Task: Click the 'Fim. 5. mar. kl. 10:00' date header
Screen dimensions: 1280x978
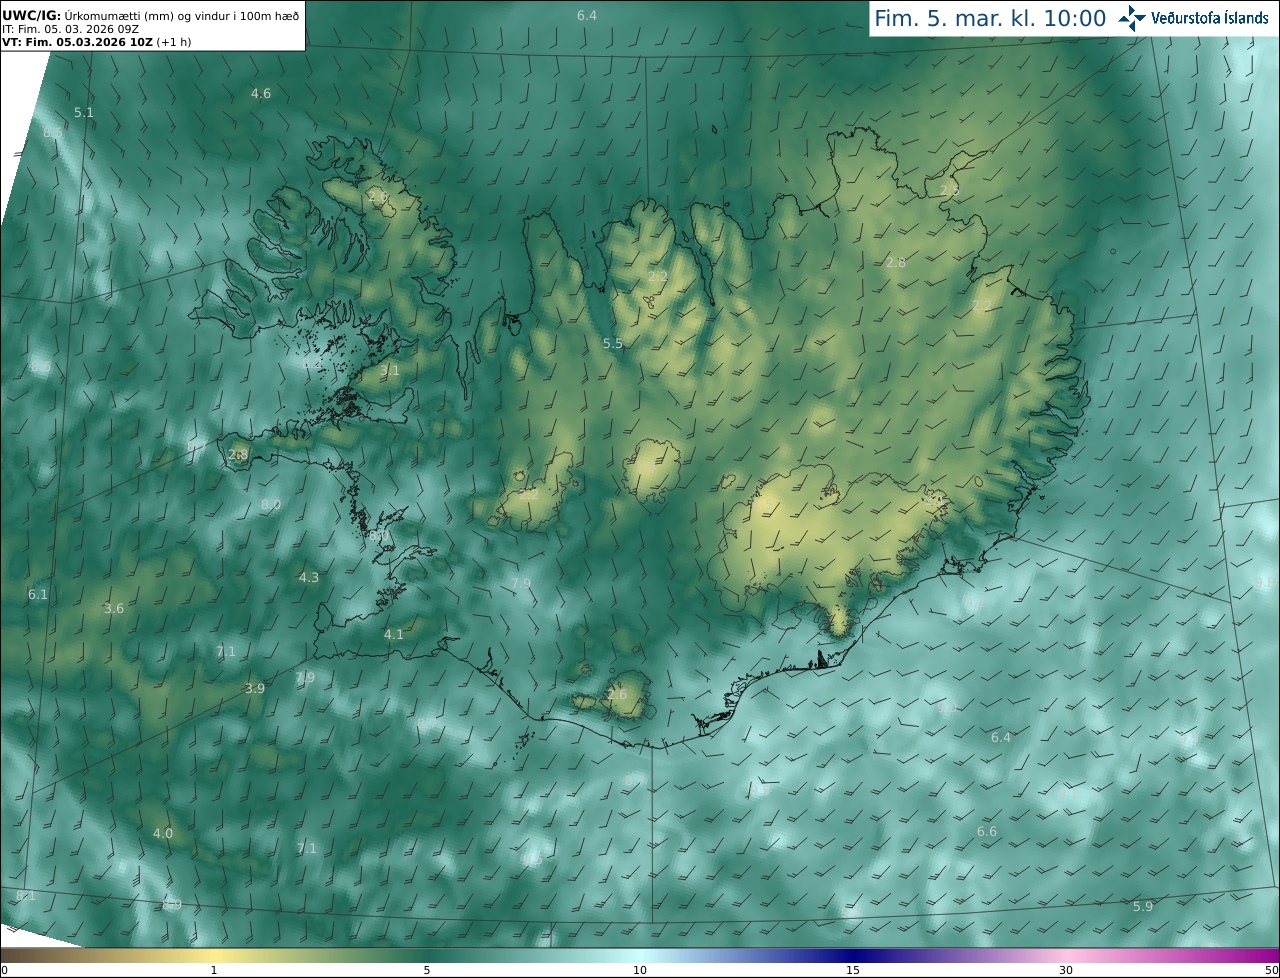Action: point(990,18)
